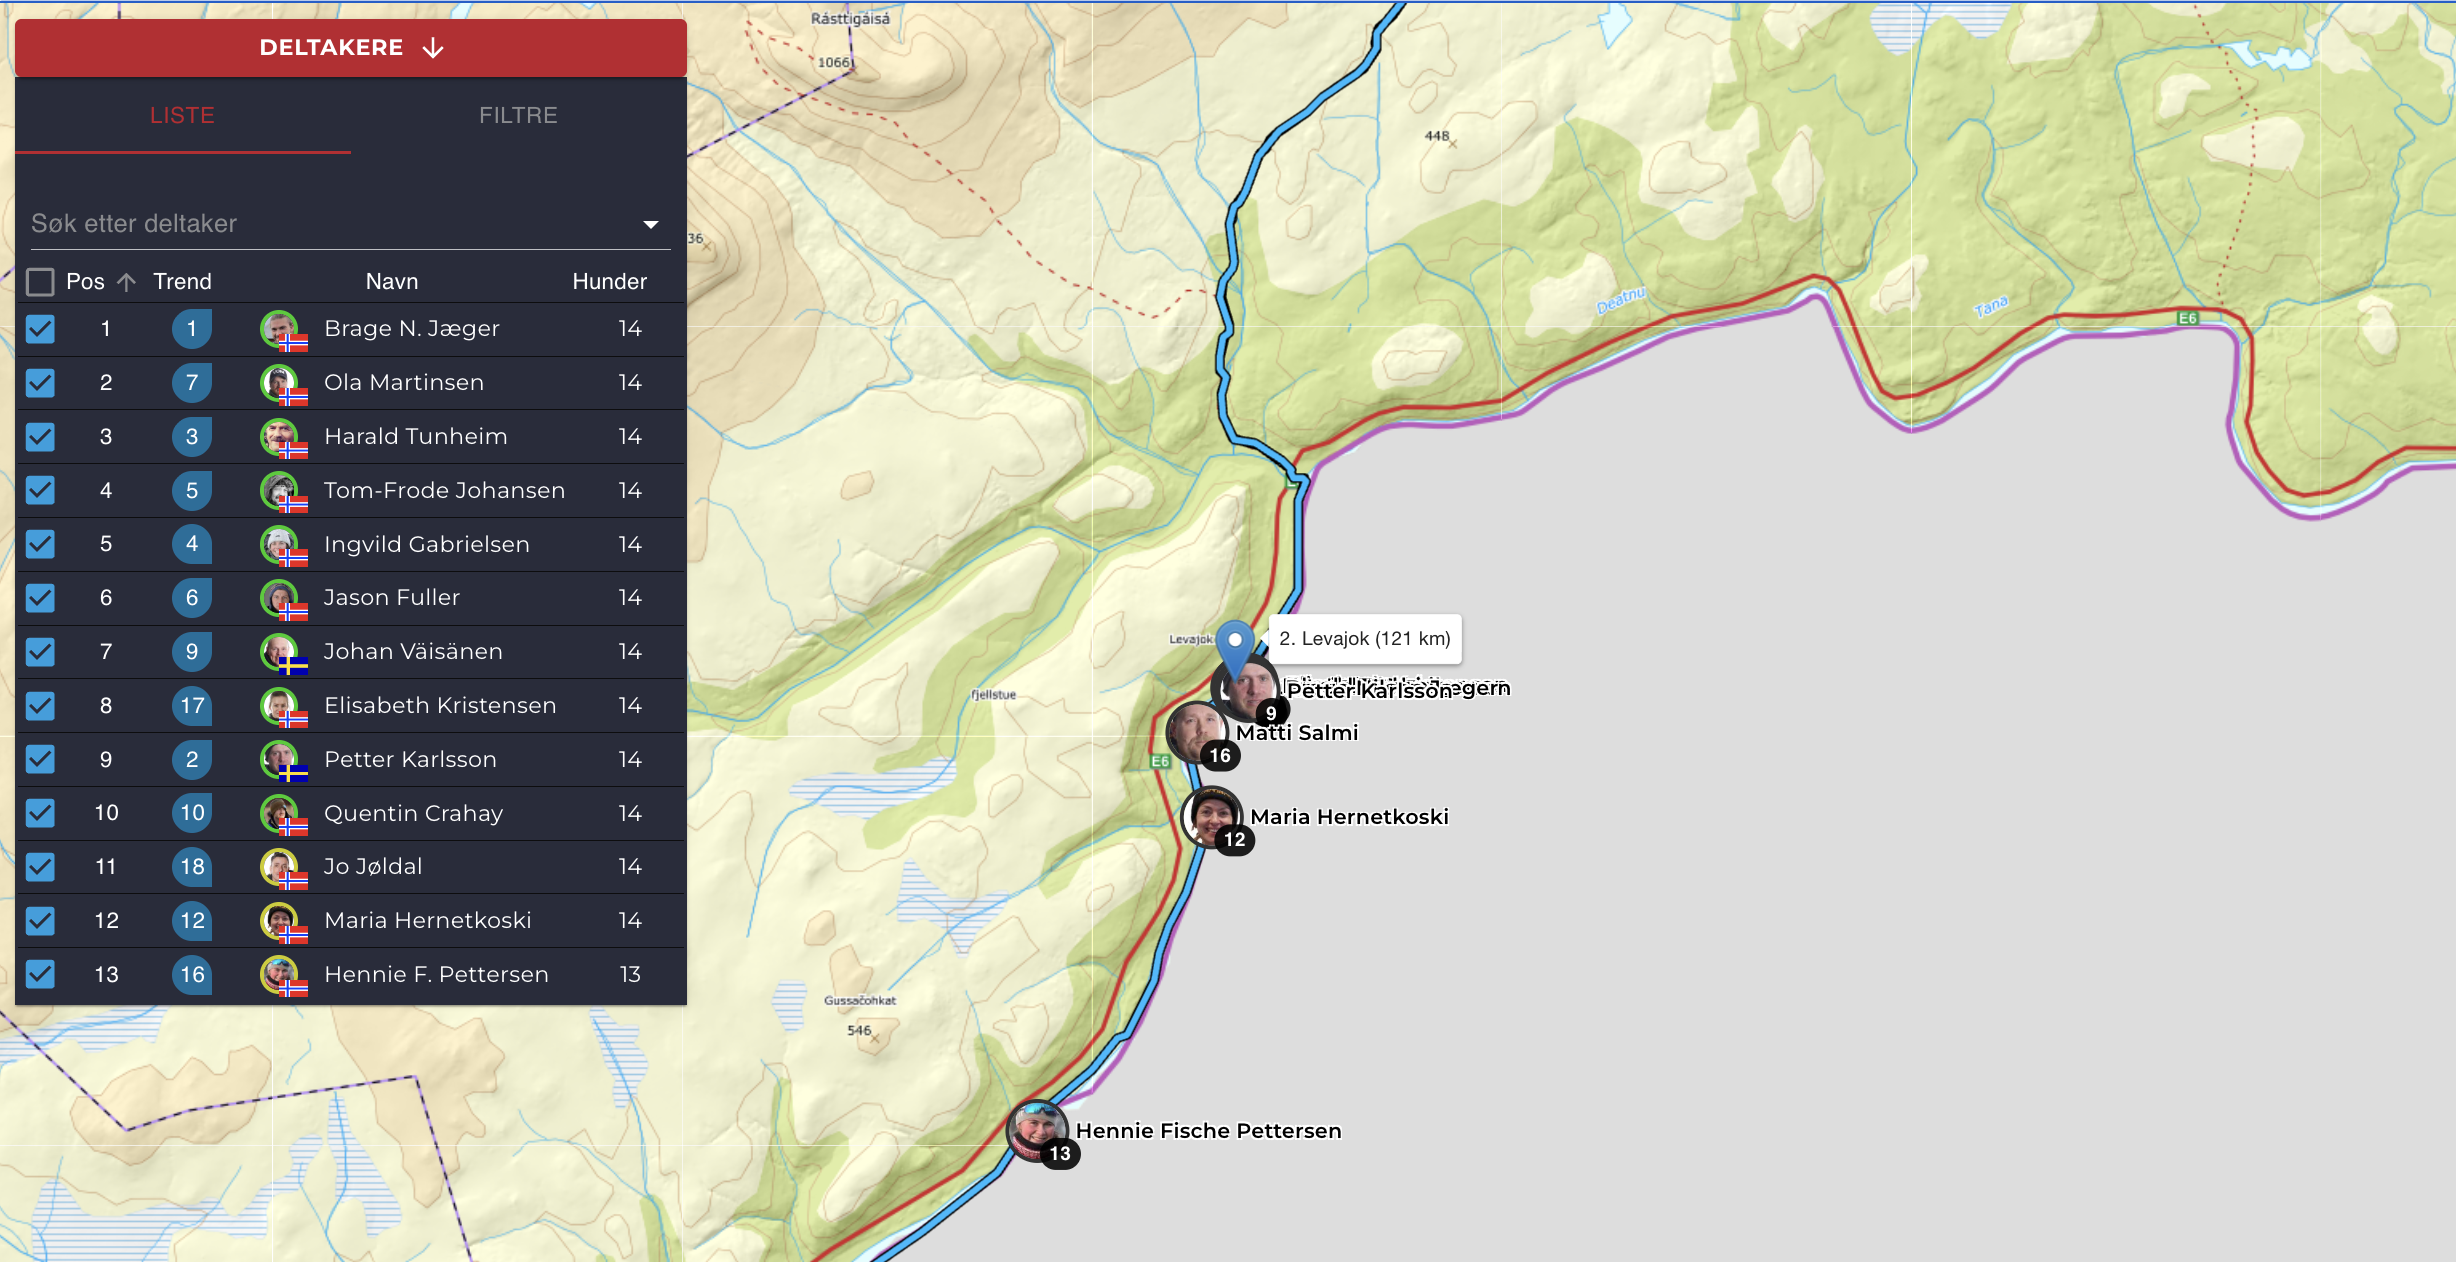The width and height of the screenshot is (2456, 1262).
Task: Open Ola Martinsen's entry by clicking his name
Action: [404, 382]
